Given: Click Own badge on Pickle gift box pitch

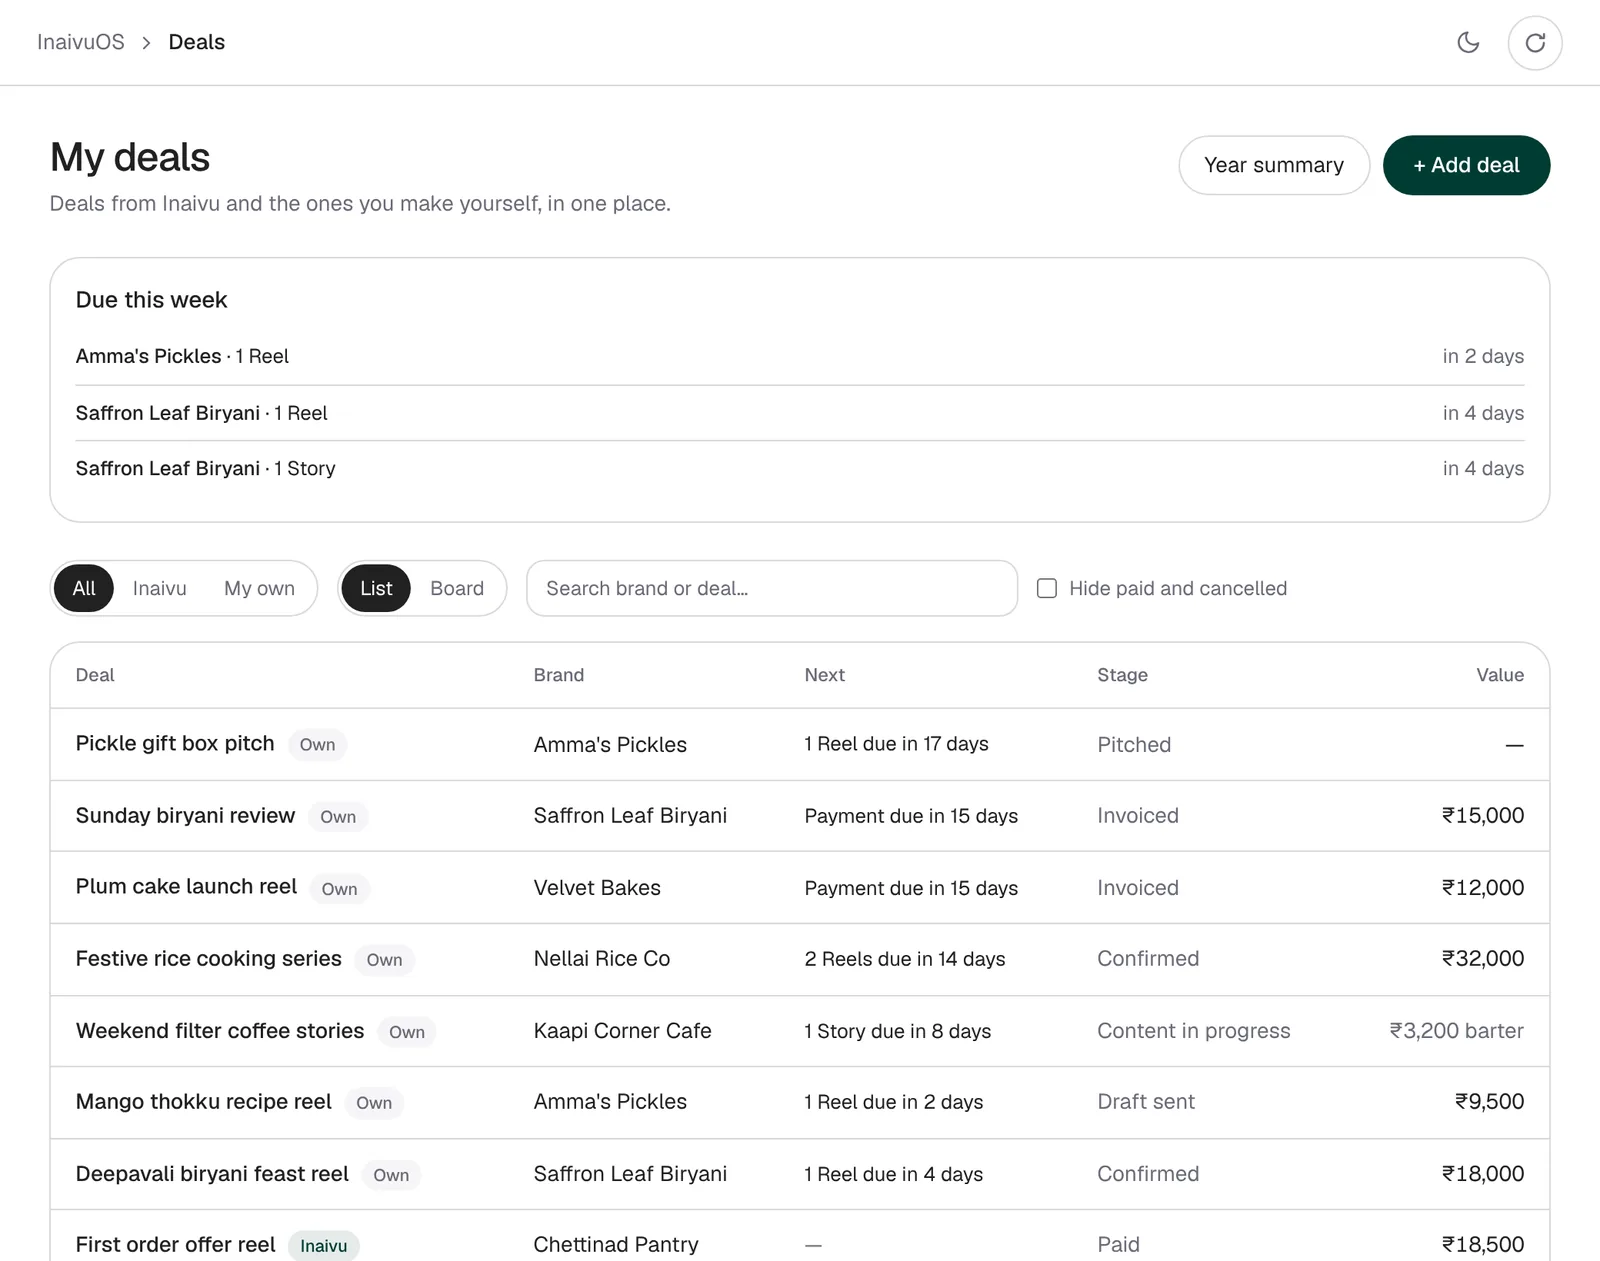Looking at the screenshot, I should [317, 744].
